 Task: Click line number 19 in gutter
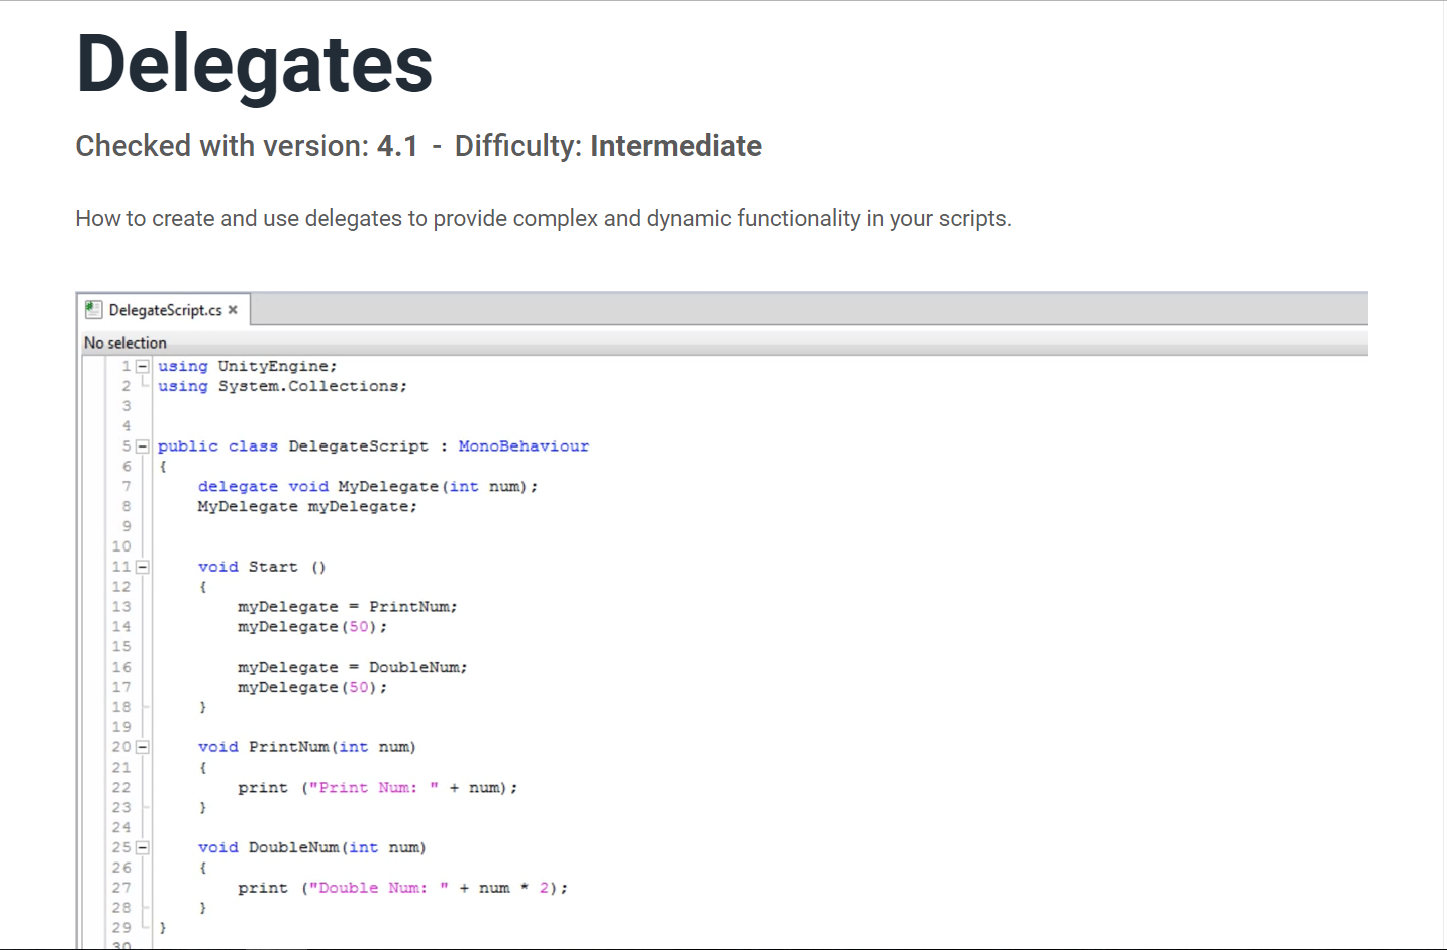pyautogui.click(x=121, y=727)
